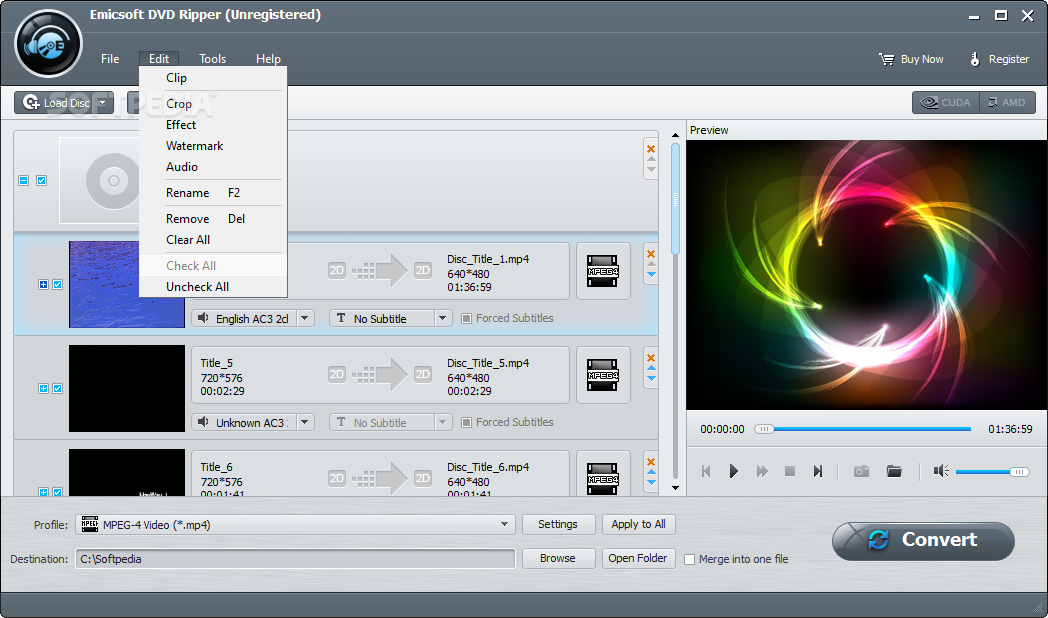
Task: Click the file list vertical scrollbar
Action: pyautogui.click(x=675, y=198)
